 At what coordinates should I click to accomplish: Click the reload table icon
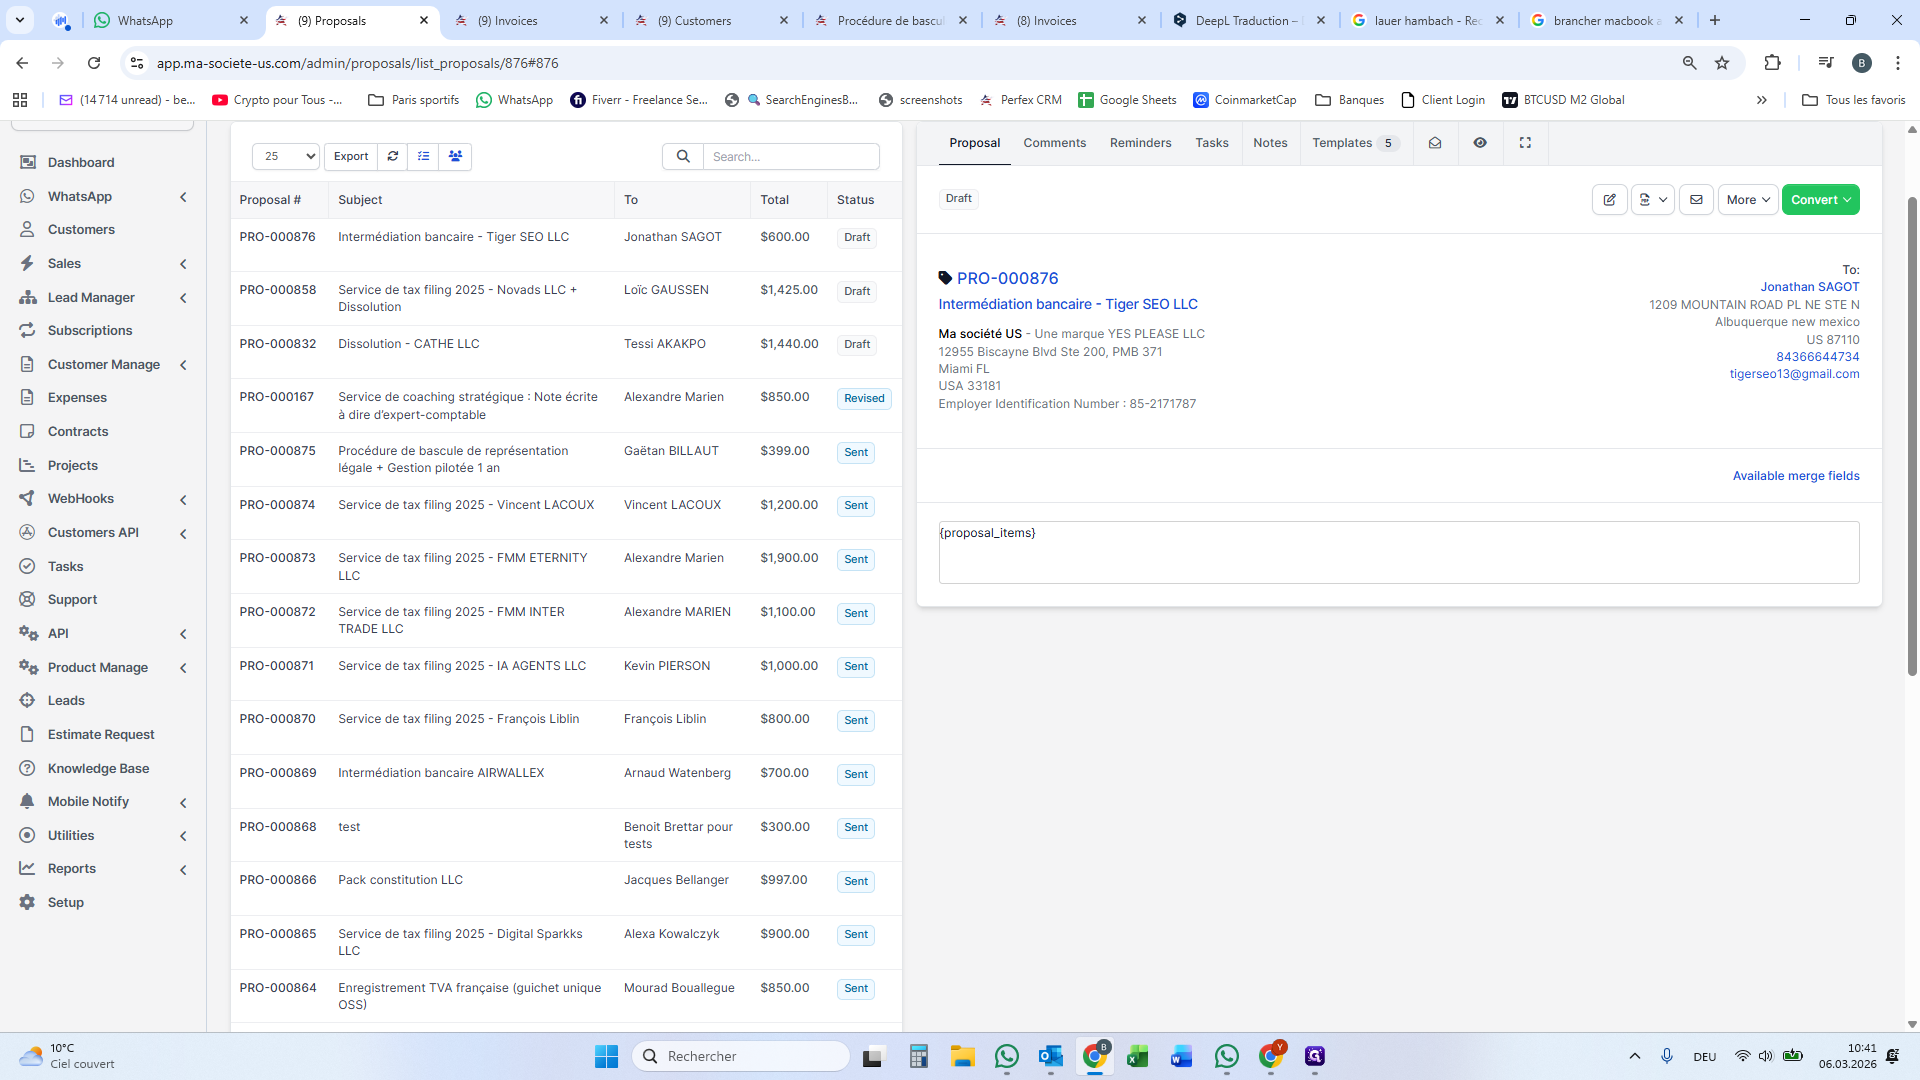click(x=393, y=156)
